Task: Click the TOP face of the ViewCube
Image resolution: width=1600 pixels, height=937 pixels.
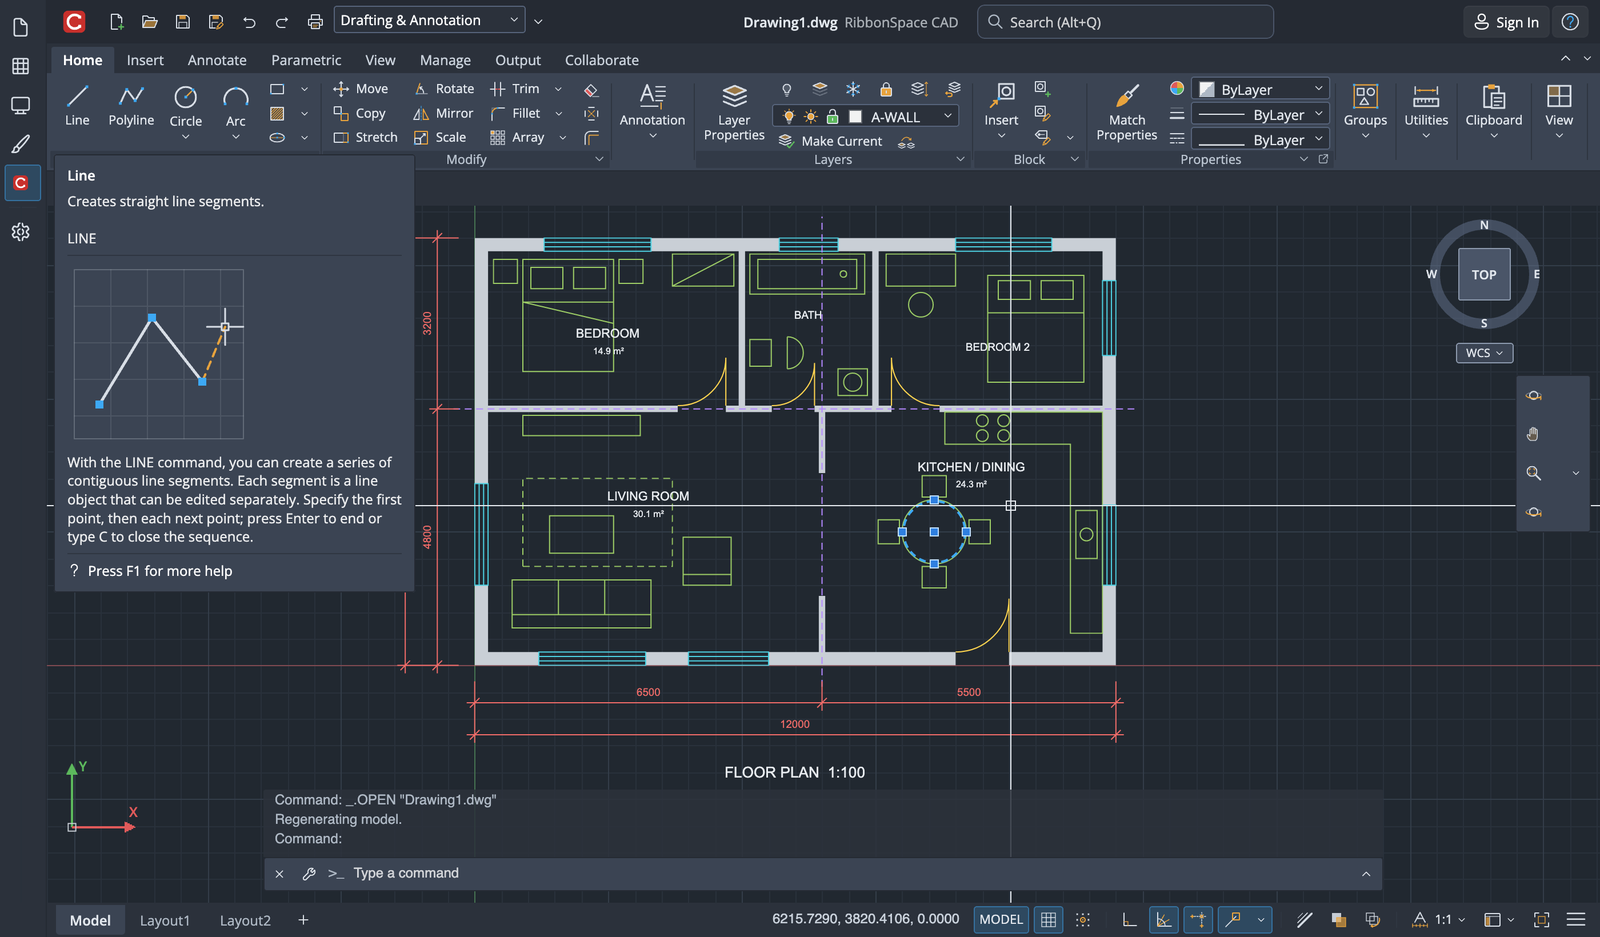Action: pyautogui.click(x=1484, y=275)
